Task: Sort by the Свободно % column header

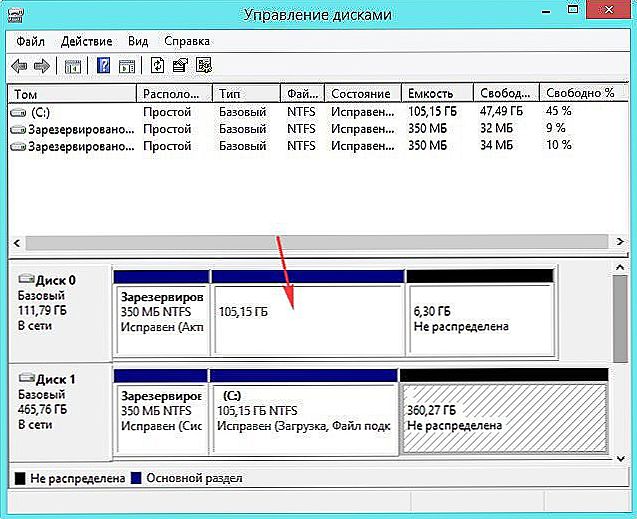Action: point(584,94)
